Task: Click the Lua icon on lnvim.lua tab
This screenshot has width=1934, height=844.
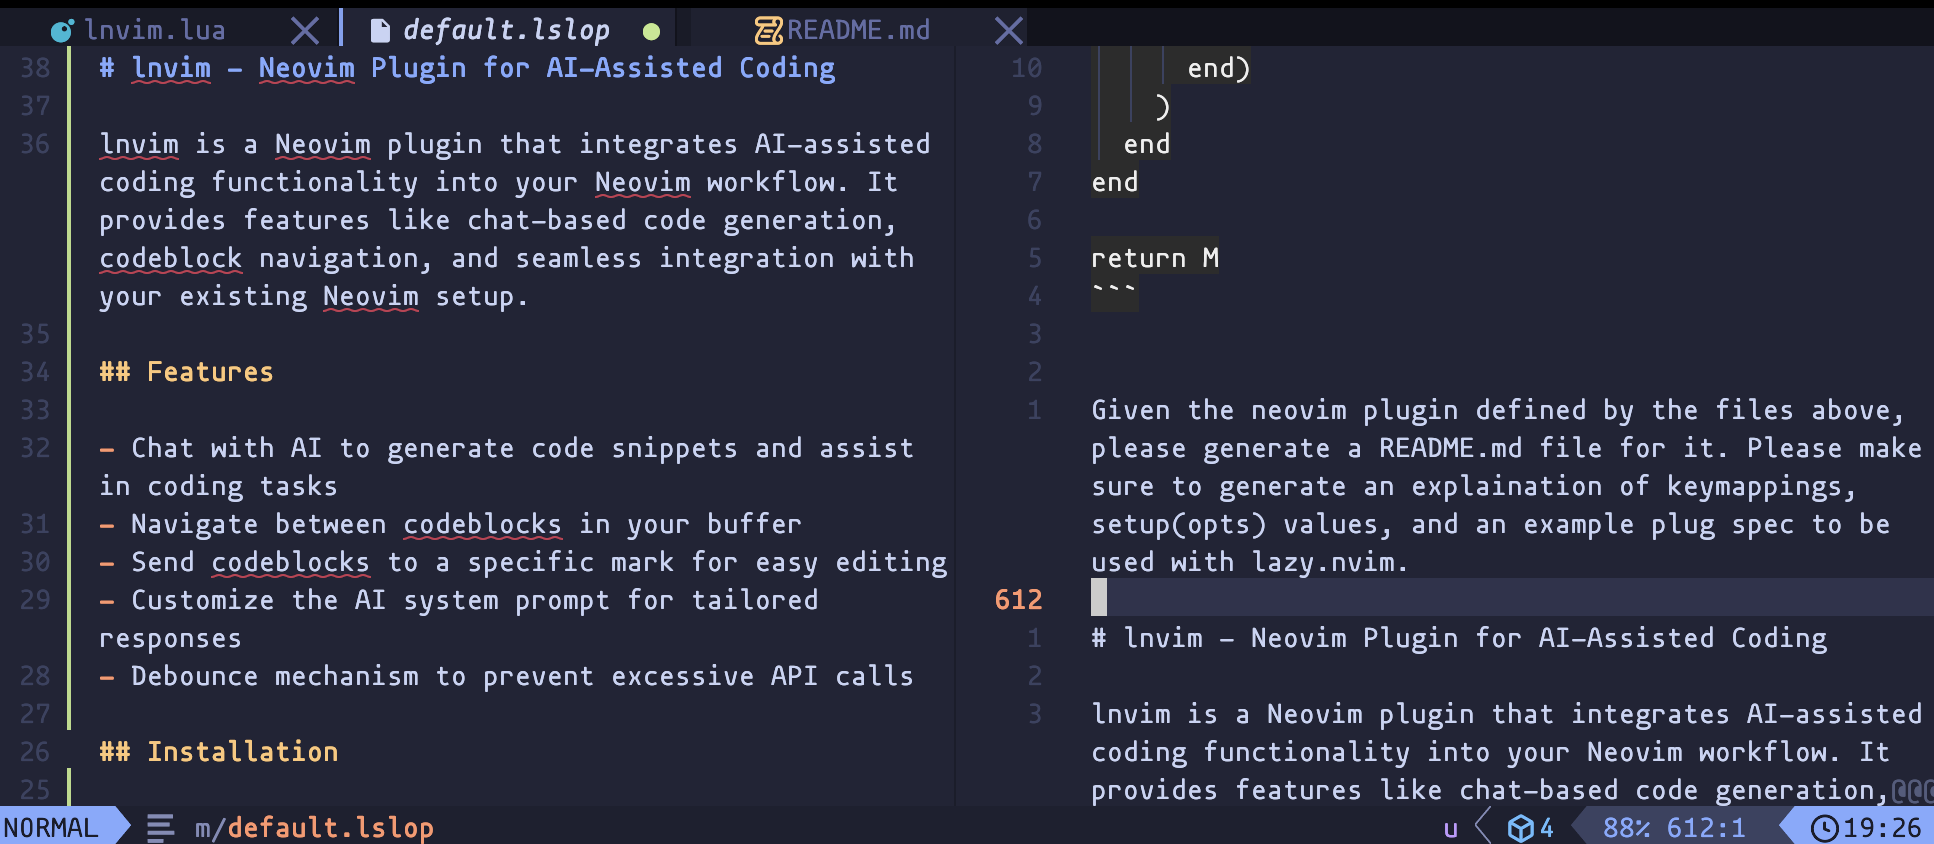Action: click(62, 31)
